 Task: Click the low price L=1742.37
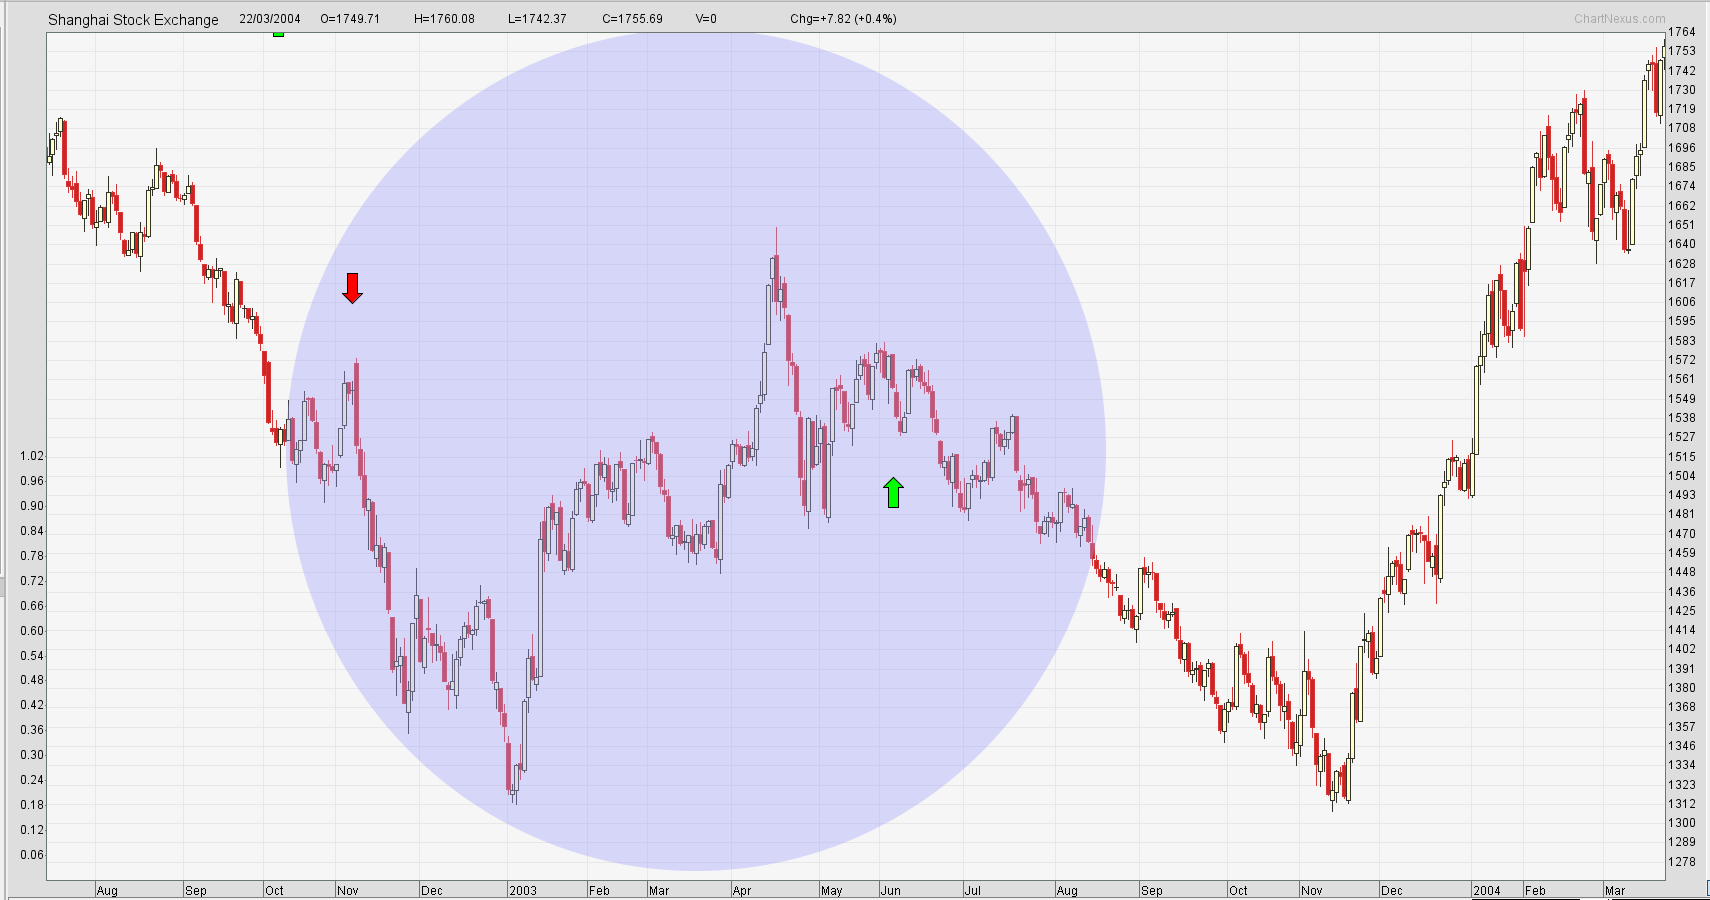click(x=537, y=19)
